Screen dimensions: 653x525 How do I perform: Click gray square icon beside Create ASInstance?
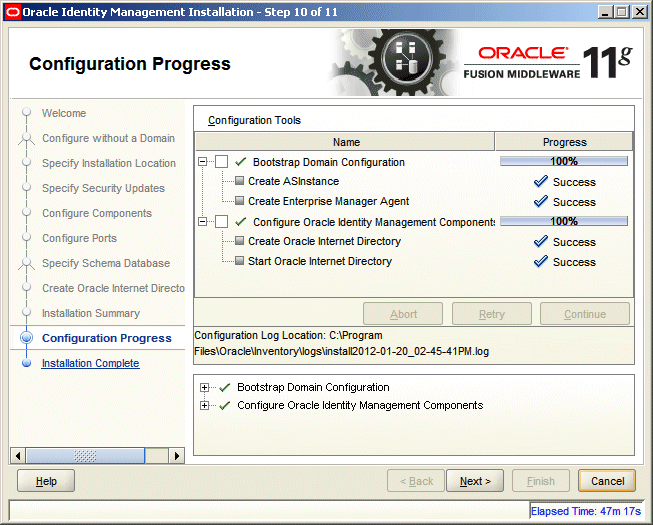pyautogui.click(x=239, y=181)
